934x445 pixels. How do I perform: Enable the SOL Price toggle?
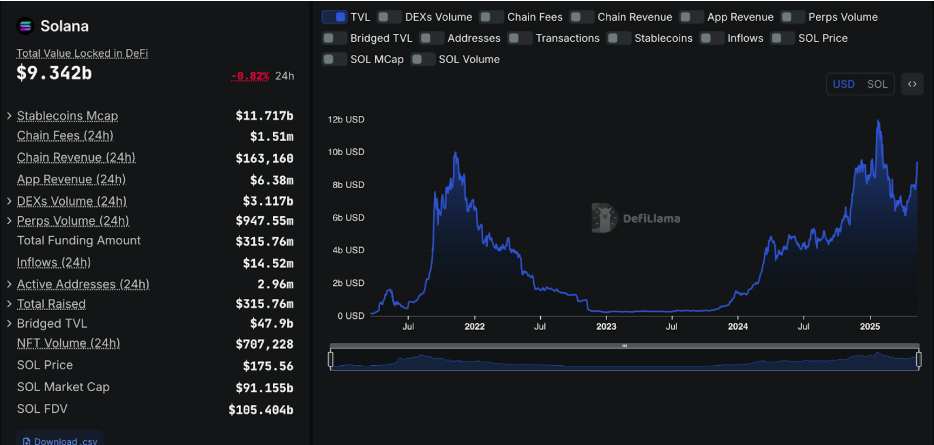click(x=783, y=38)
